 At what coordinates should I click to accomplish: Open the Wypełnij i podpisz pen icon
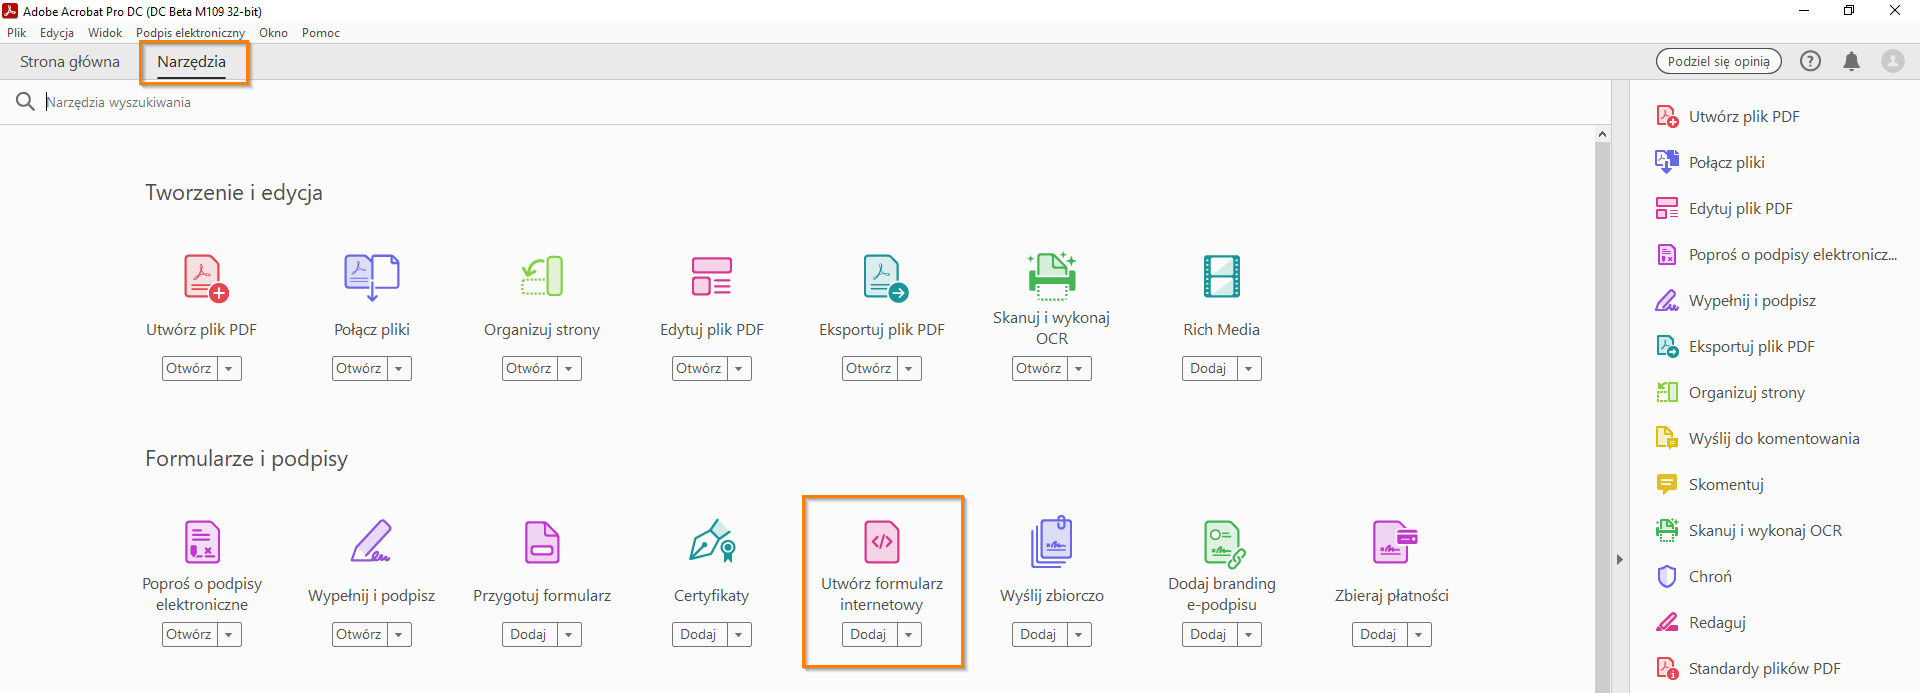[371, 541]
